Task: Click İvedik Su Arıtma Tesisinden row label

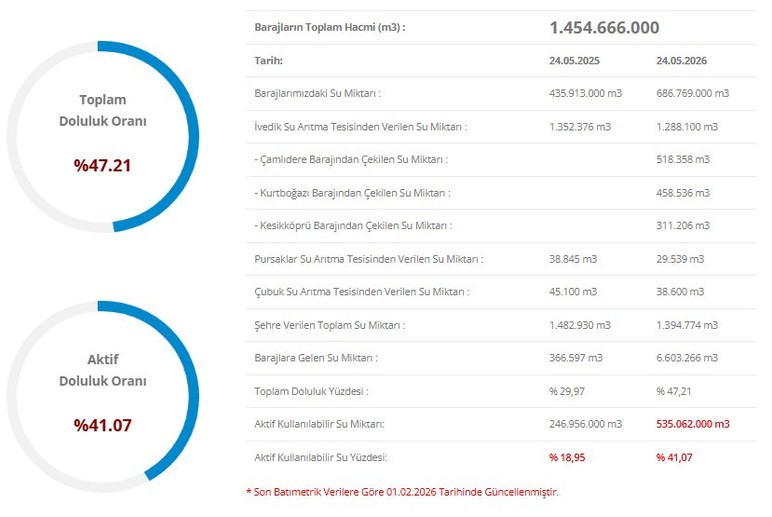Action: pyautogui.click(x=360, y=127)
